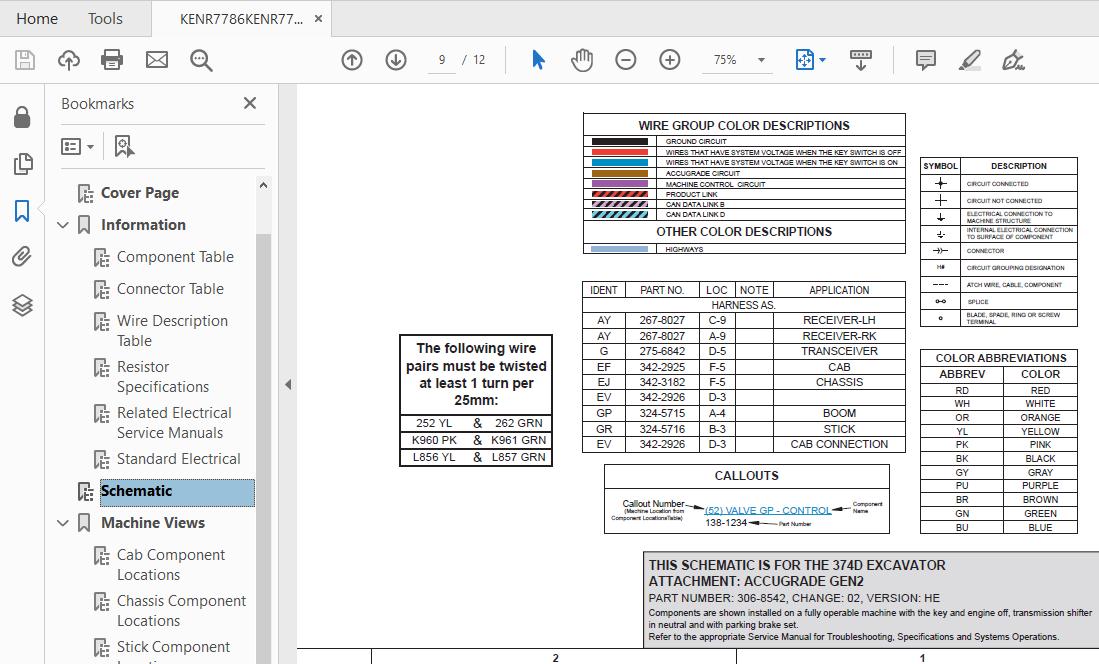This screenshot has width=1099, height=664.
Task: Select the KENR7786 document tab
Action: pos(241,19)
